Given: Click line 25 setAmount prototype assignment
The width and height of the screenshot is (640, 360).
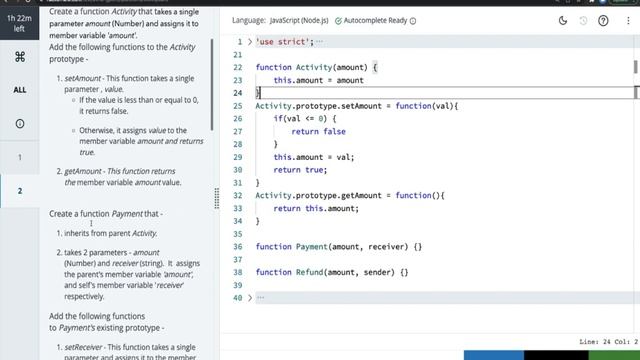Looking at the screenshot, I should click(357, 106).
